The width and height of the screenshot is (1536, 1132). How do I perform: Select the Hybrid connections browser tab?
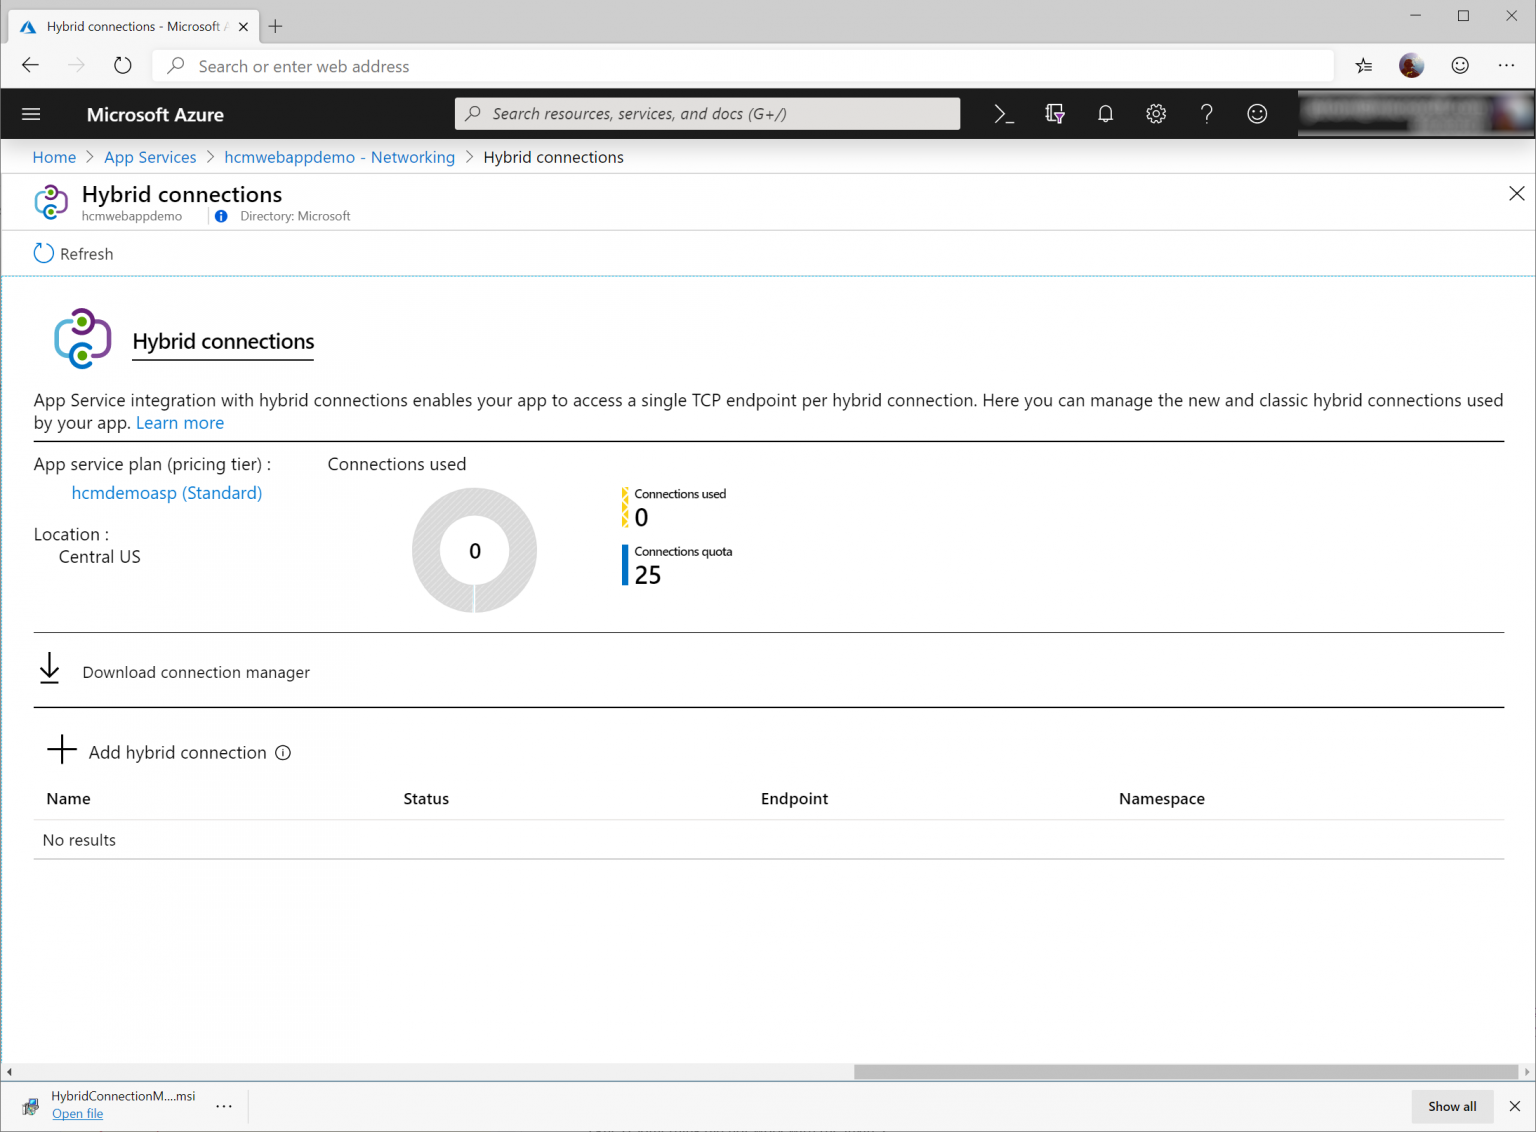click(130, 26)
